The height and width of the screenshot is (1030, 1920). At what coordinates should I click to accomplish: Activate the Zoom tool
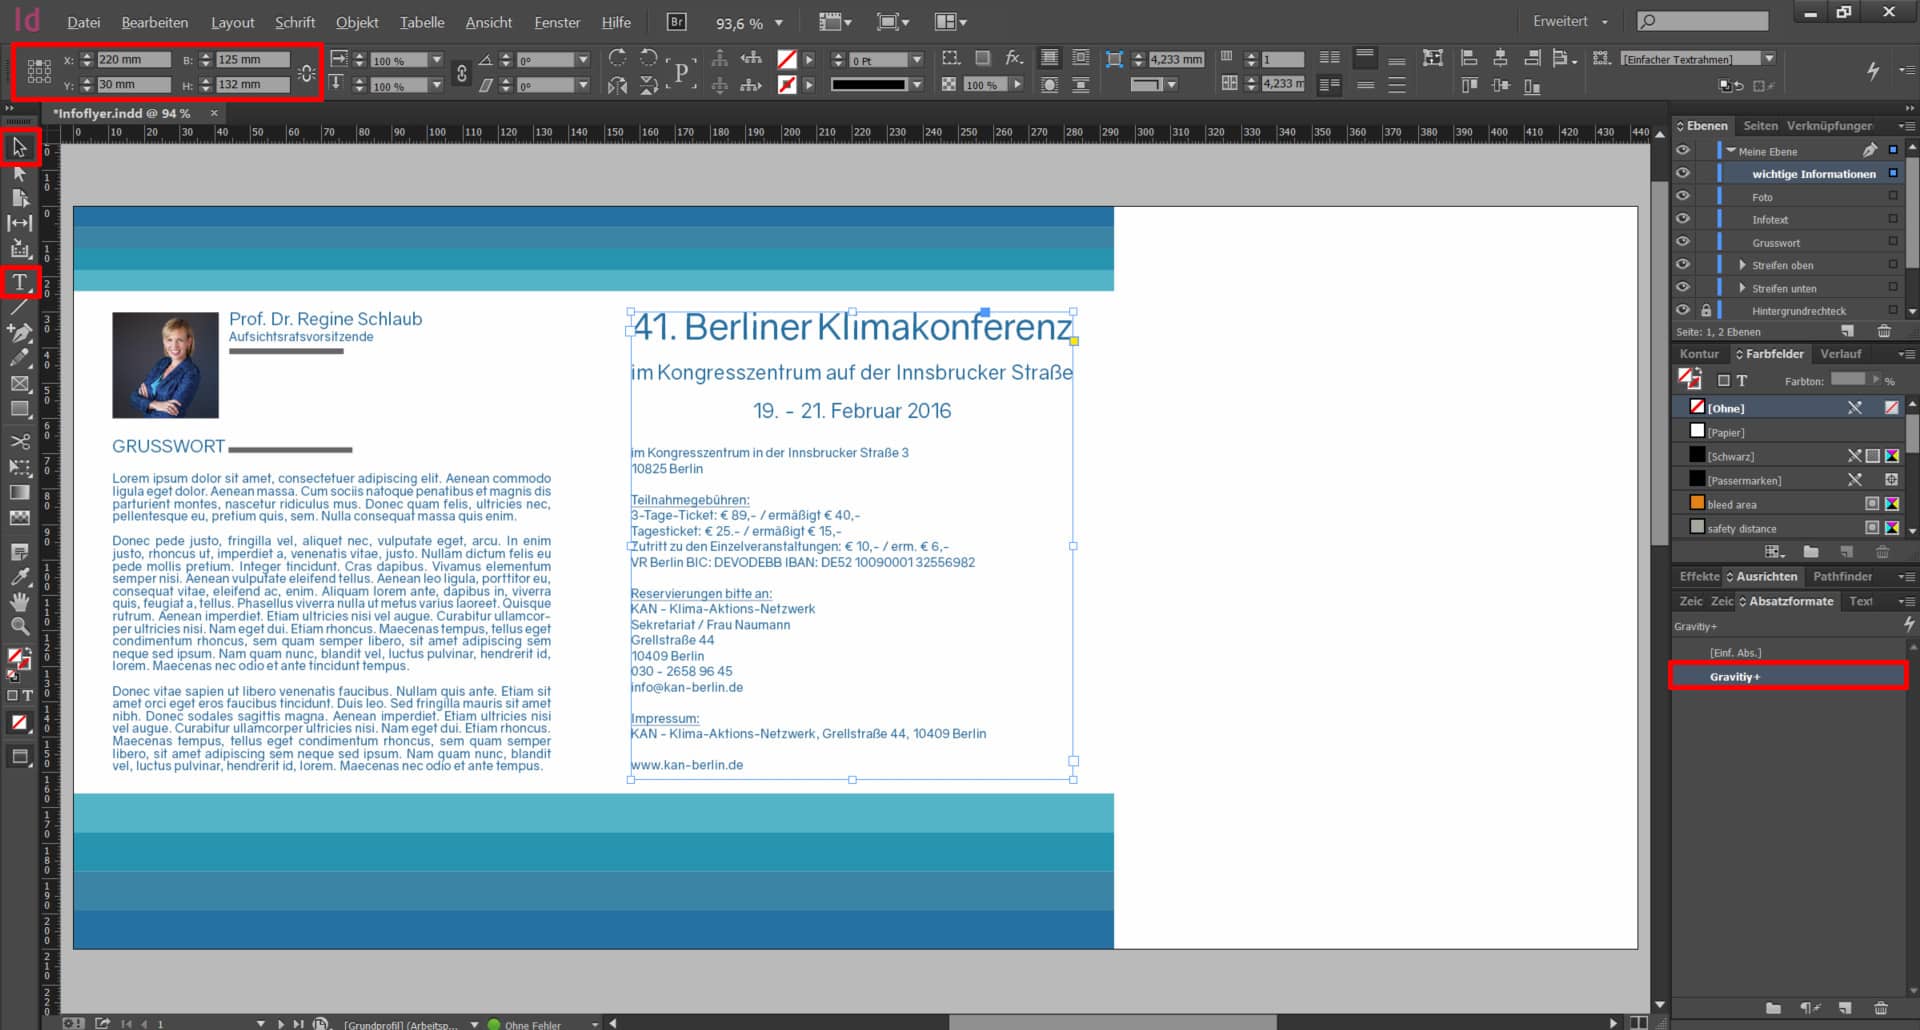pyautogui.click(x=20, y=627)
